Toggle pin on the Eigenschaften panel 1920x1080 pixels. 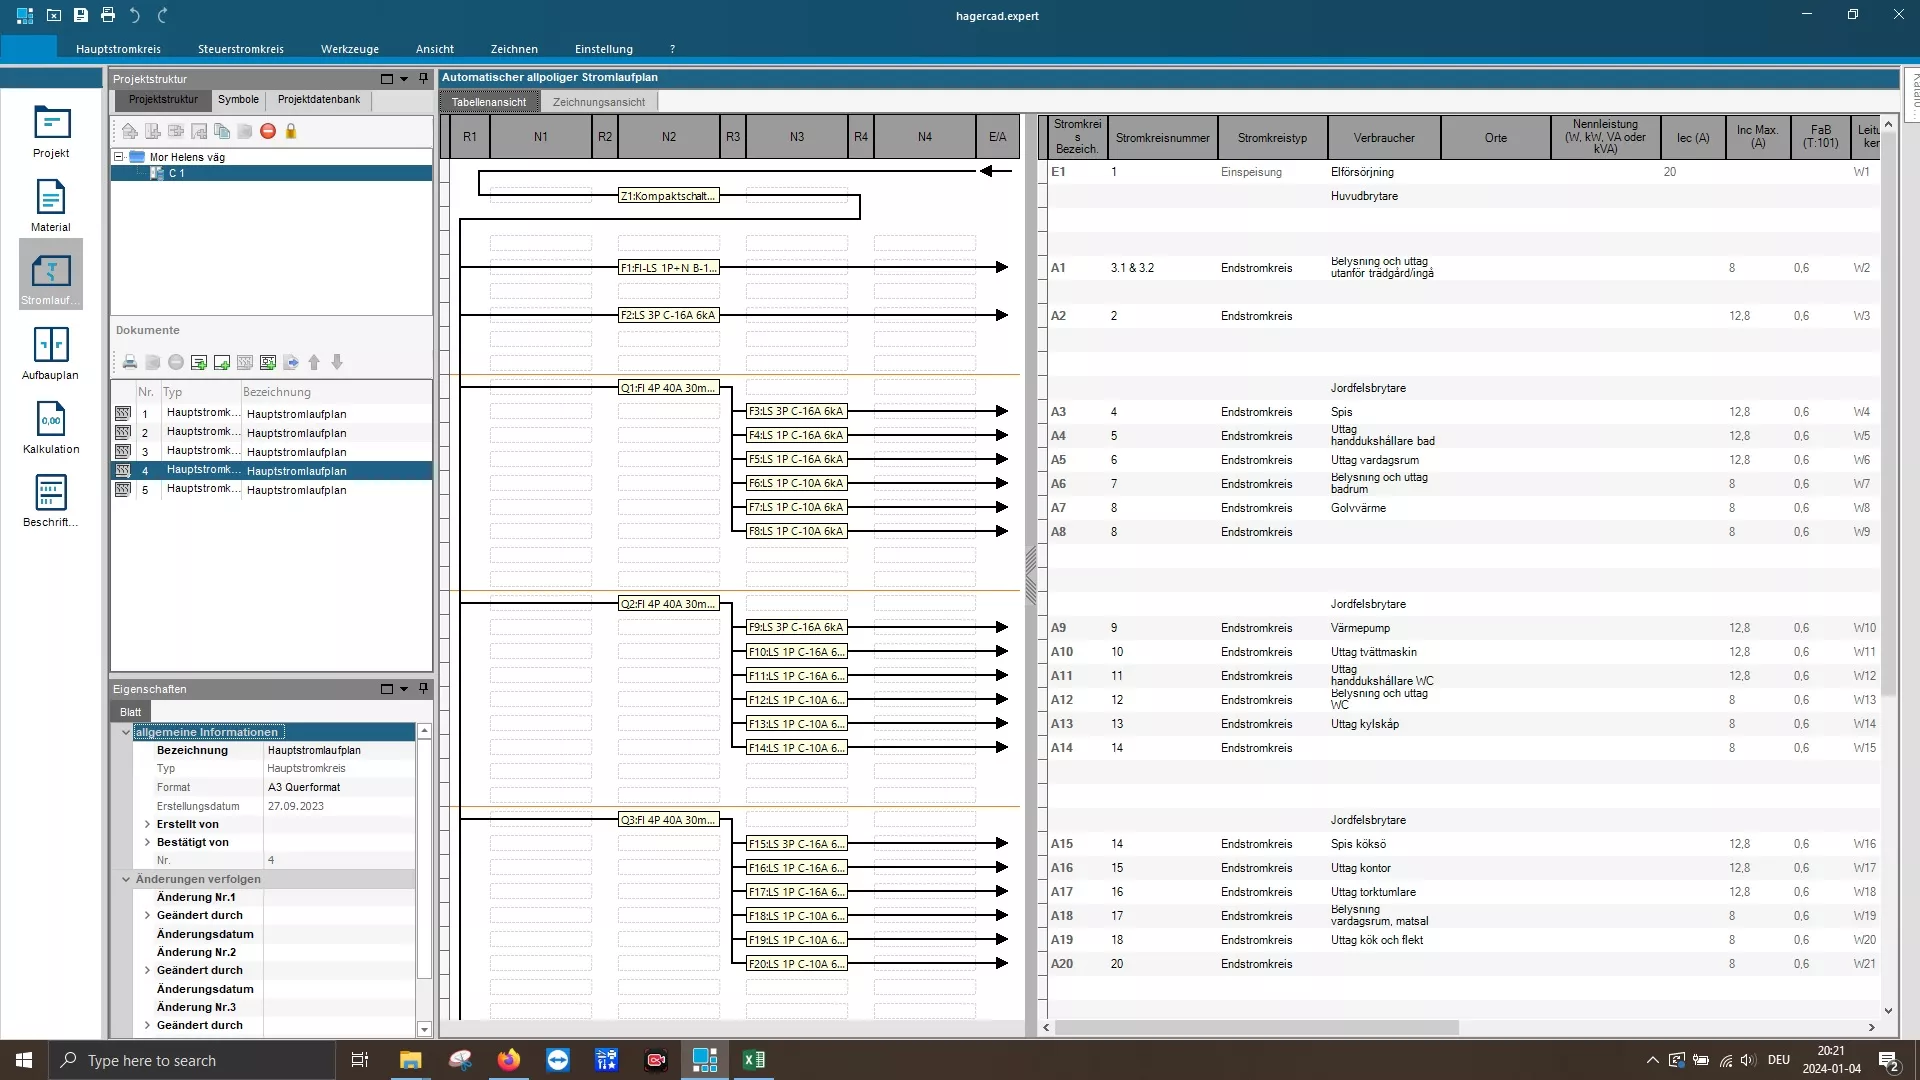click(x=423, y=688)
